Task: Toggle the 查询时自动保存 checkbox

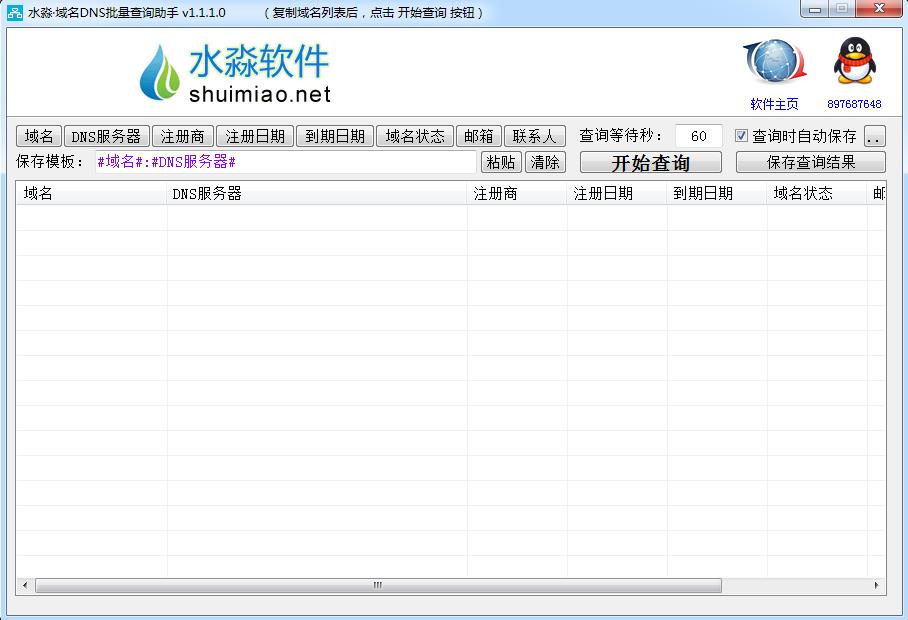Action: 741,136
